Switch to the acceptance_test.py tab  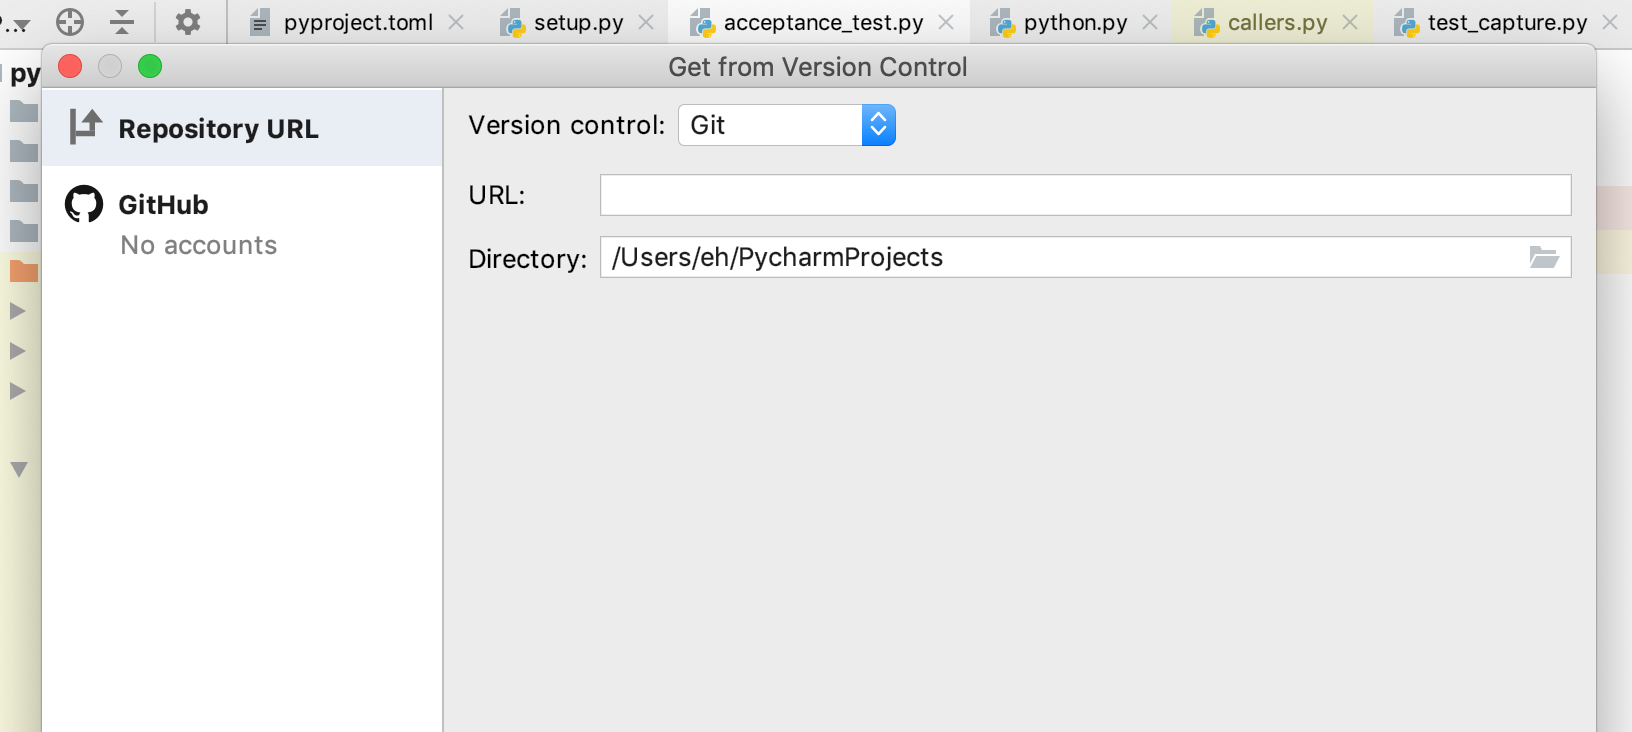(822, 22)
